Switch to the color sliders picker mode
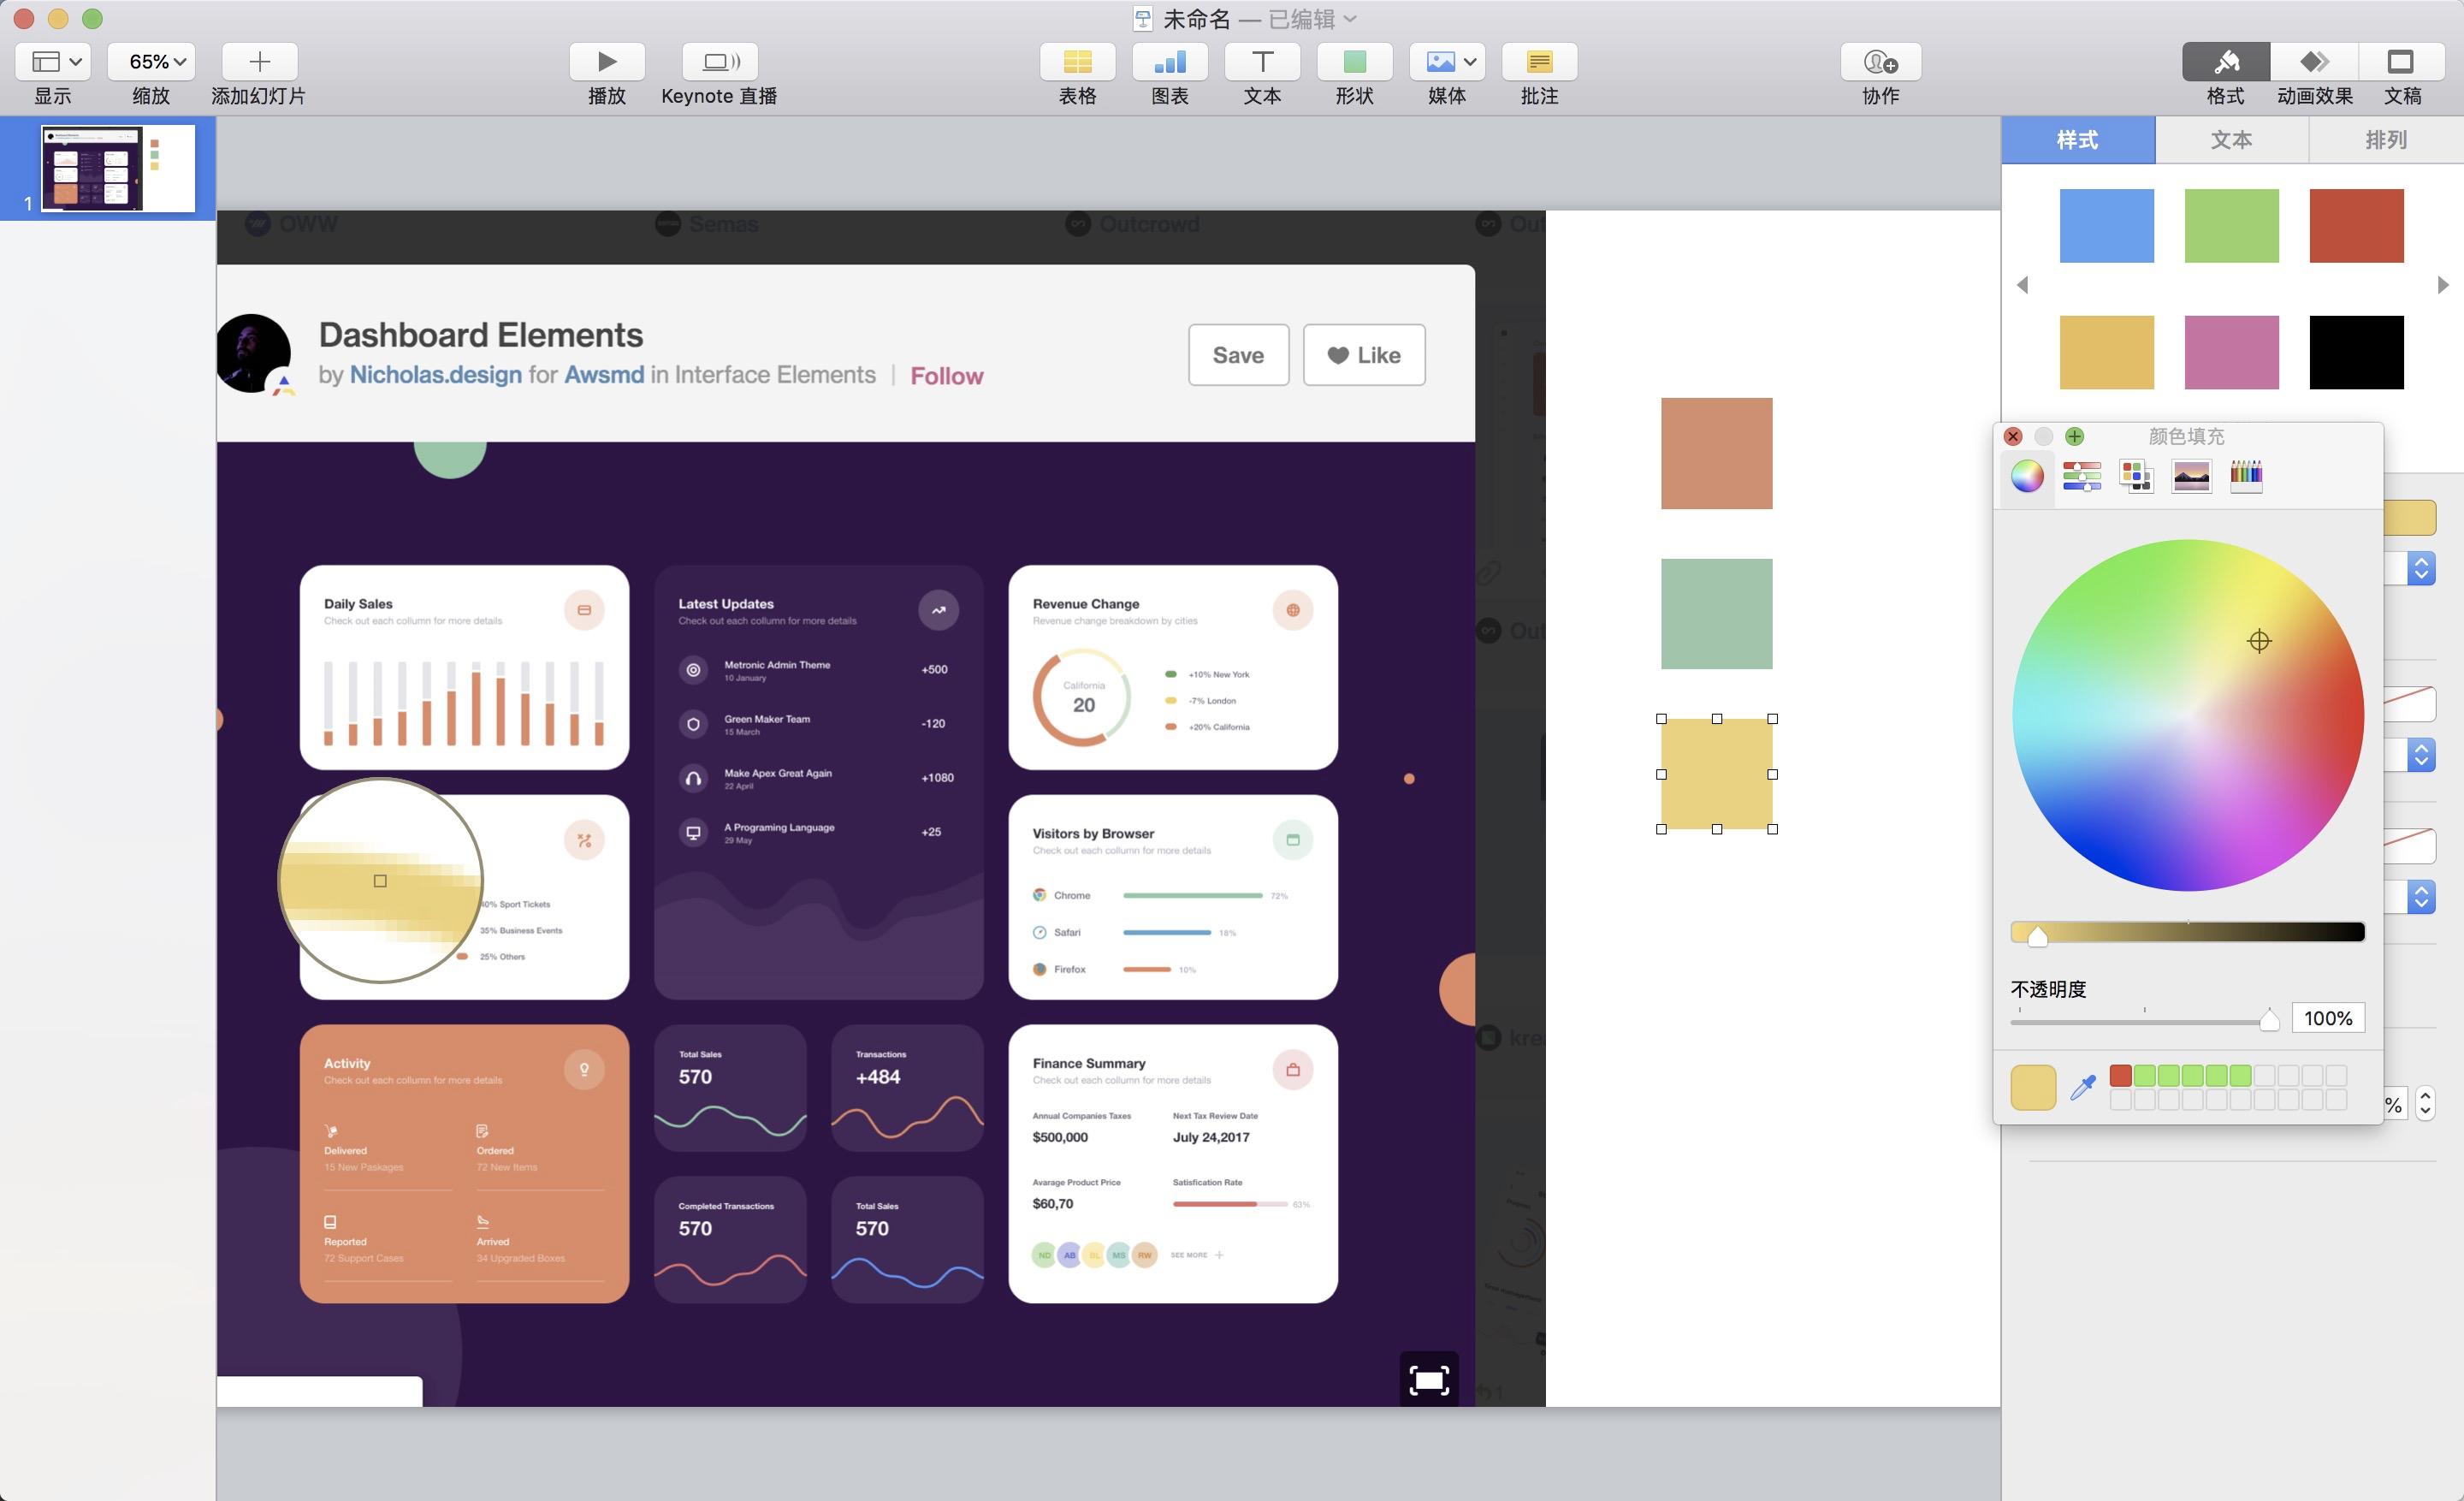The height and width of the screenshot is (1501, 2464). point(2082,476)
